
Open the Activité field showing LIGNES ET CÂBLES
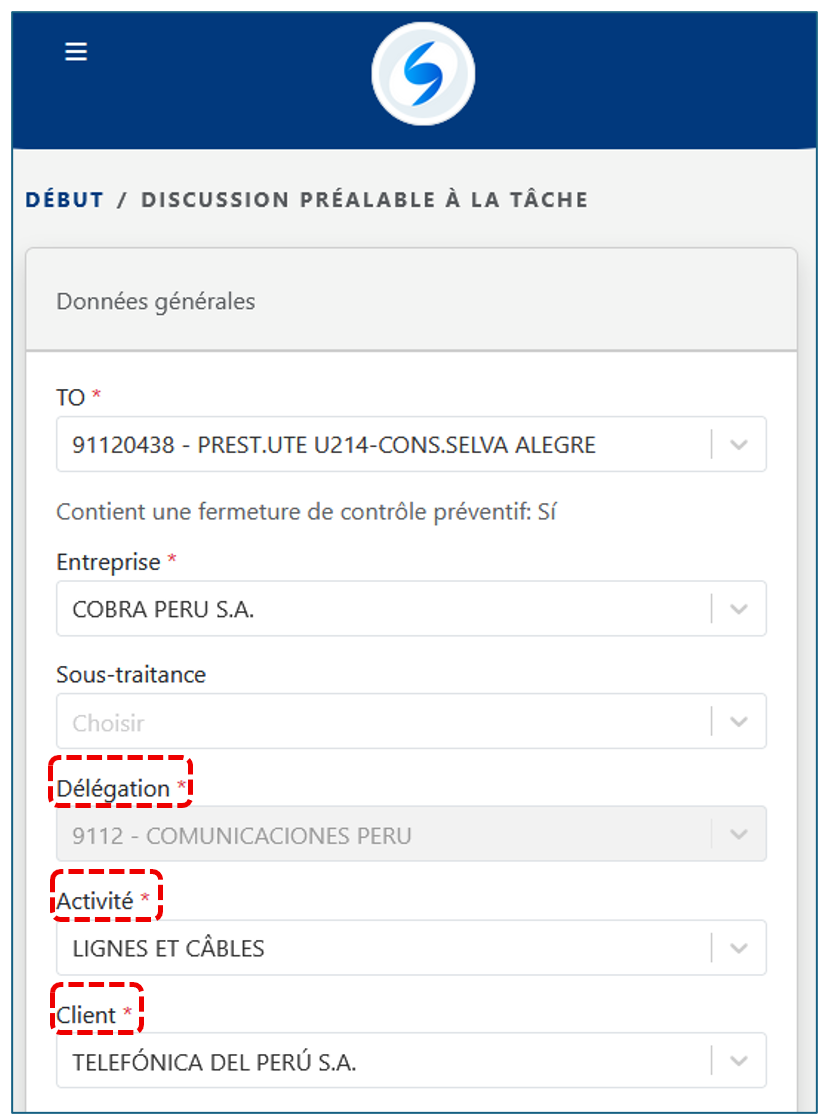pos(380,948)
